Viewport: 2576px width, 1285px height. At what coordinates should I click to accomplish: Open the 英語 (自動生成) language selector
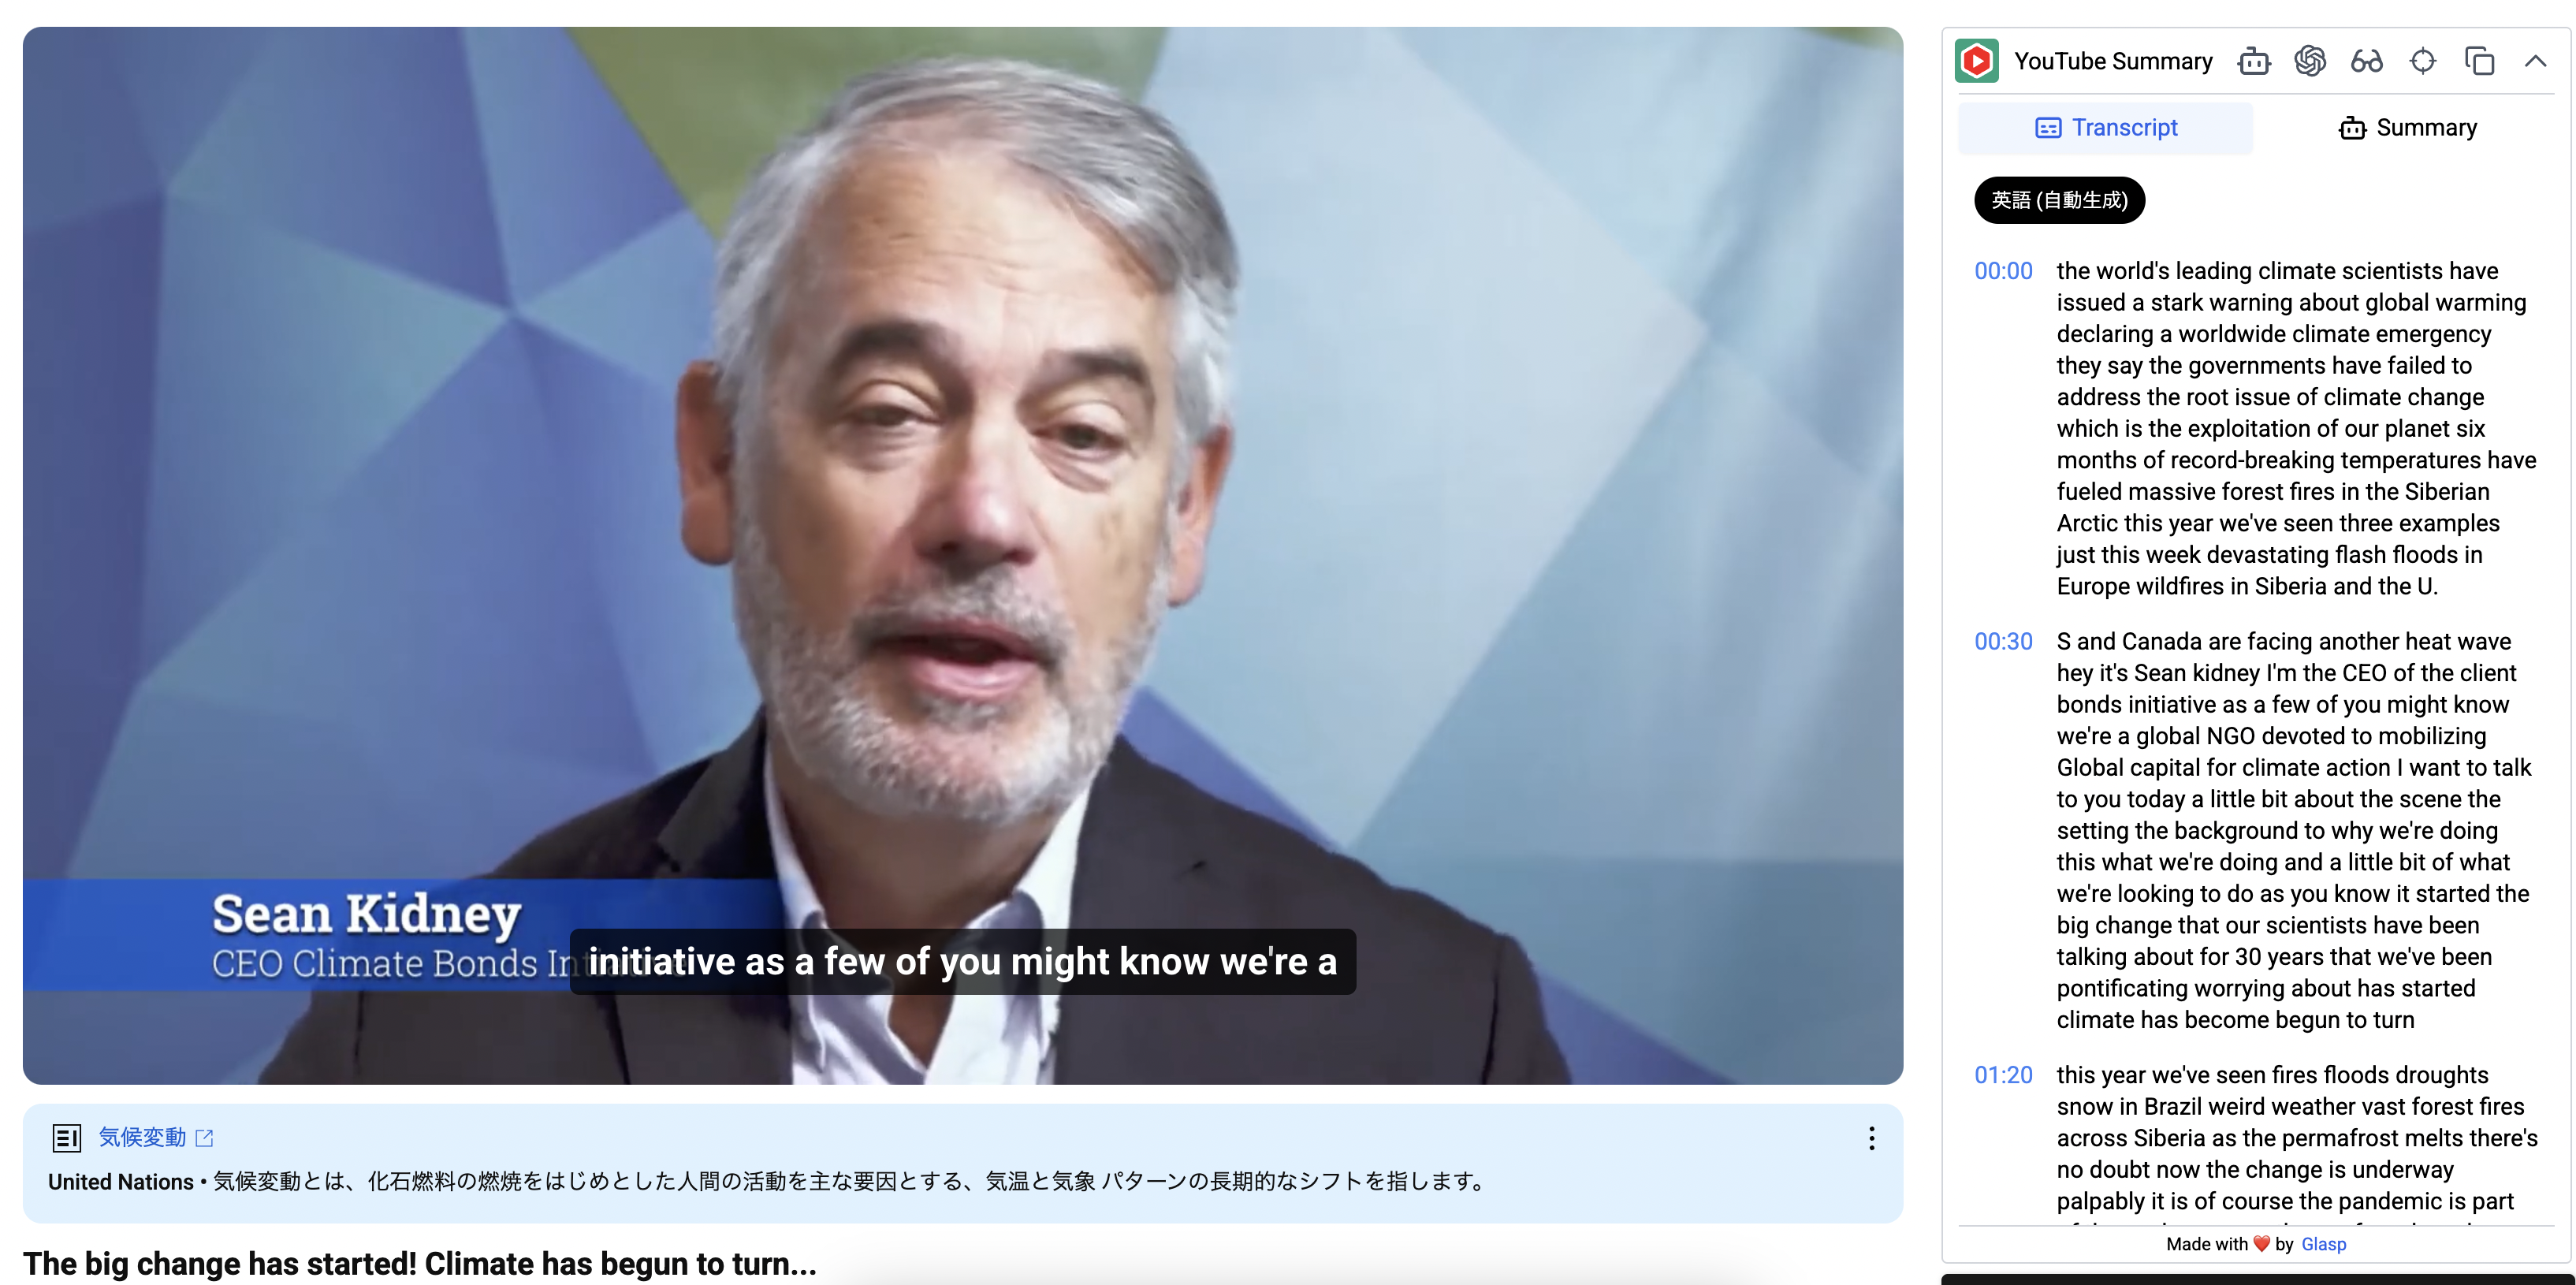coord(2059,200)
